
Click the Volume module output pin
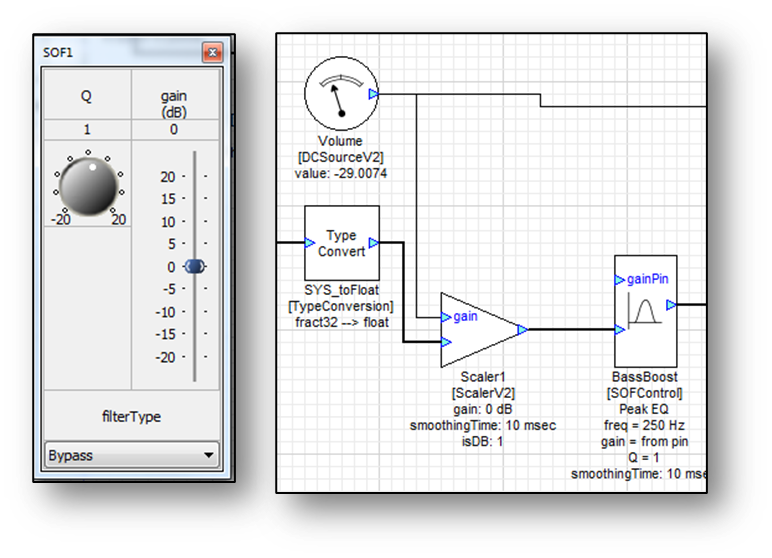(x=373, y=95)
